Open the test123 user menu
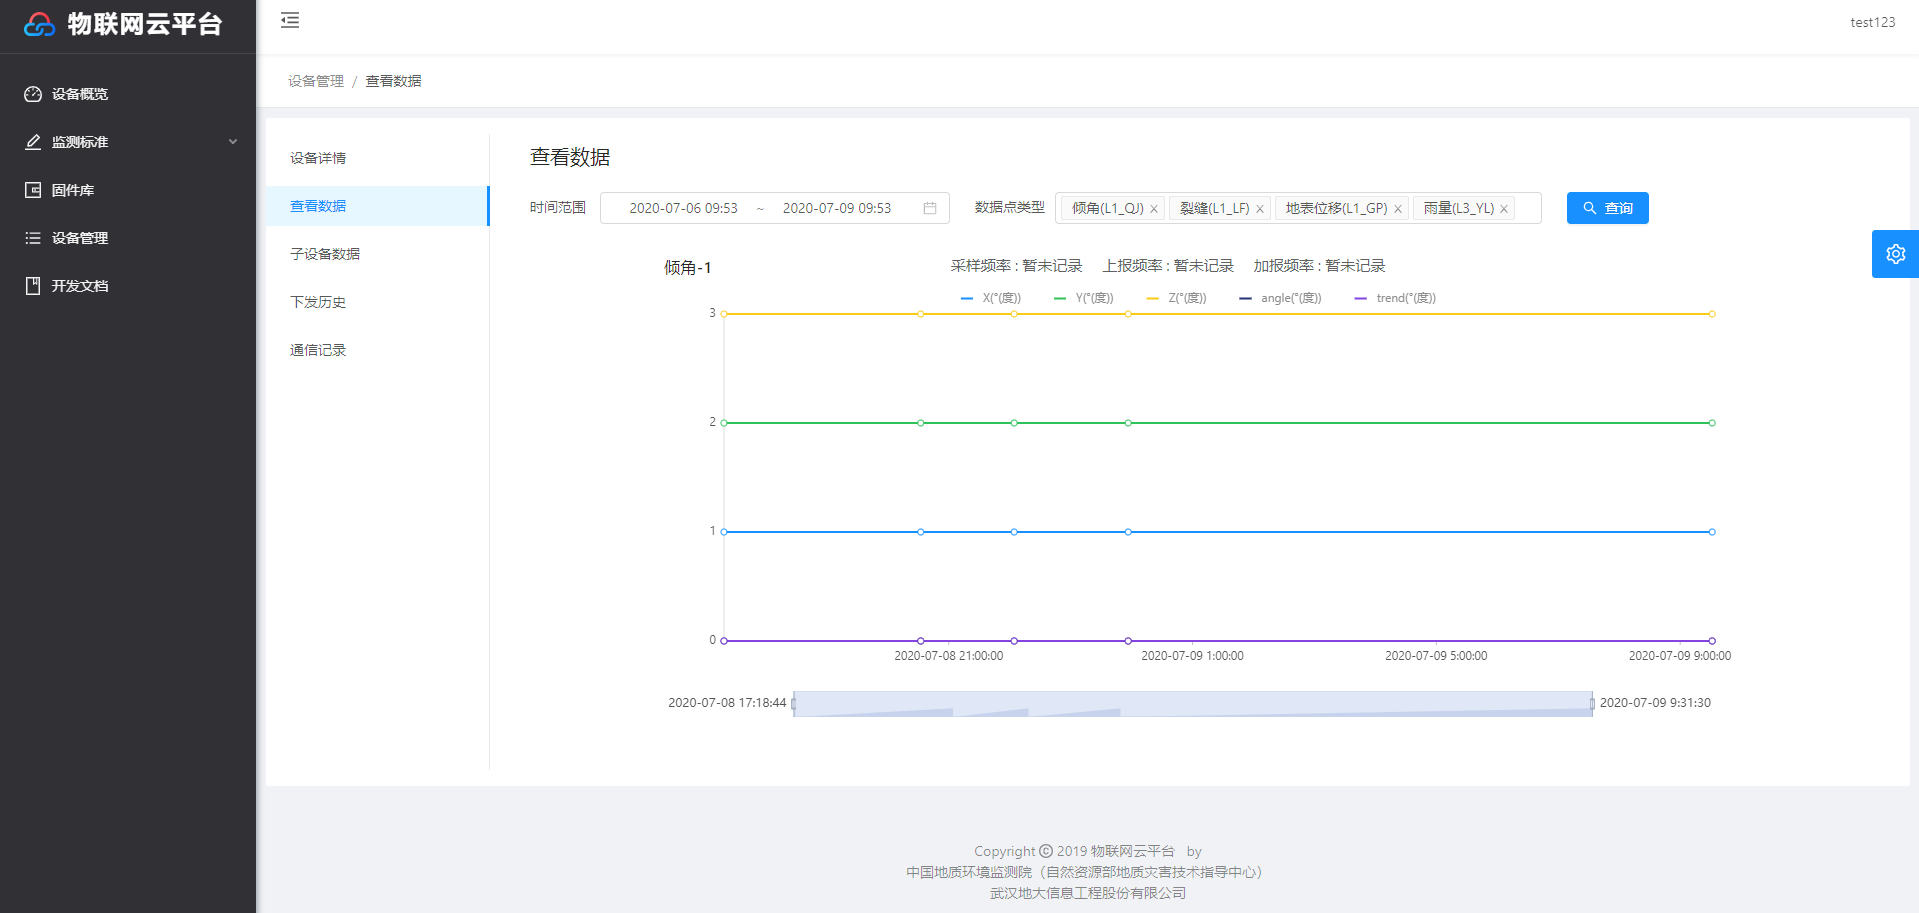This screenshot has height=913, width=1919. click(x=1872, y=22)
